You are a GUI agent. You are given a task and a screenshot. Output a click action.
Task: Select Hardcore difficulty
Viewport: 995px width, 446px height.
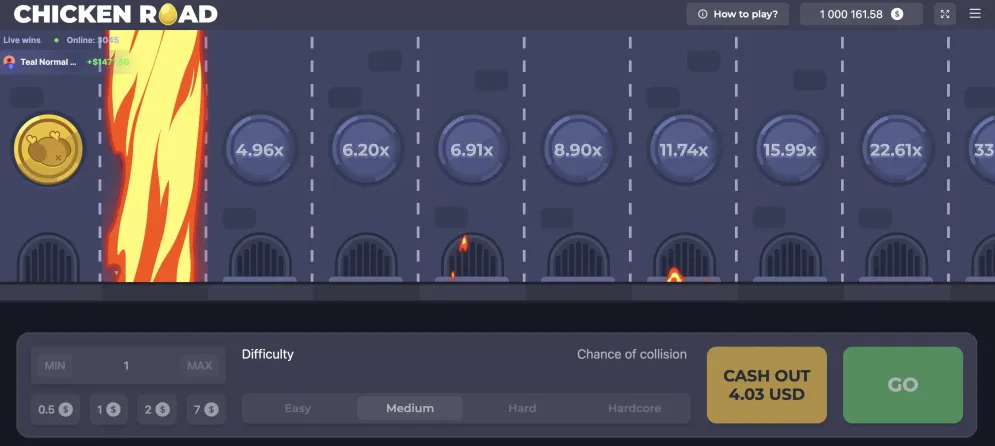click(635, 408)
